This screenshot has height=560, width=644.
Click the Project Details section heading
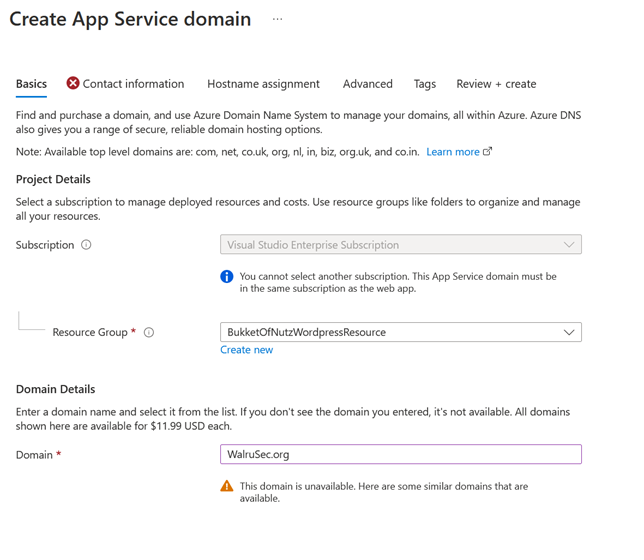tap(53, 180)
